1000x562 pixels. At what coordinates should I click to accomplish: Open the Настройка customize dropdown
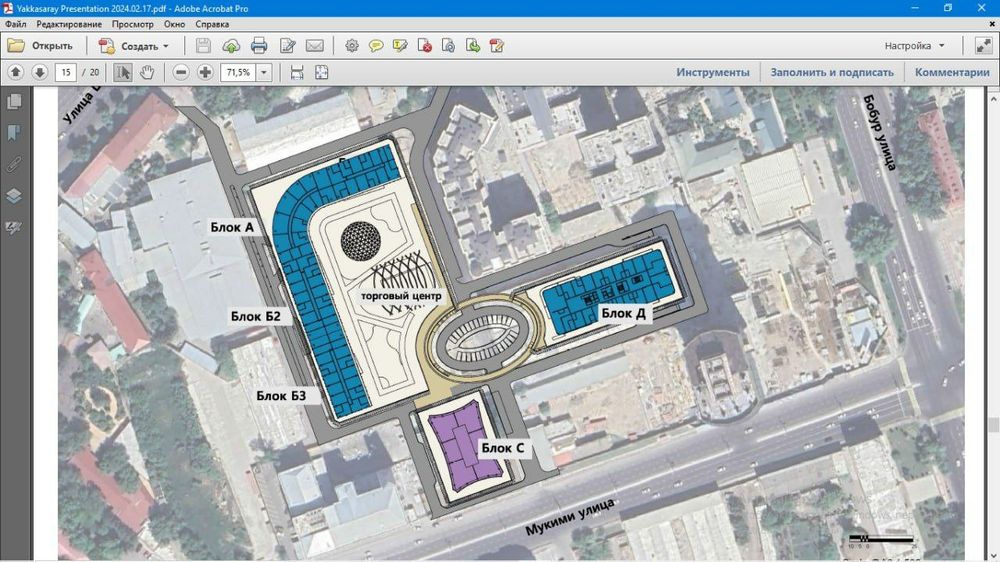click(915, 46)
